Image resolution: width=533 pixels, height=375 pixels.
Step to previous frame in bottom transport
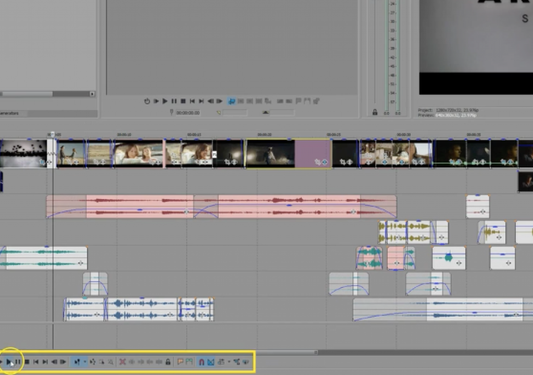[x=54, y=362]
